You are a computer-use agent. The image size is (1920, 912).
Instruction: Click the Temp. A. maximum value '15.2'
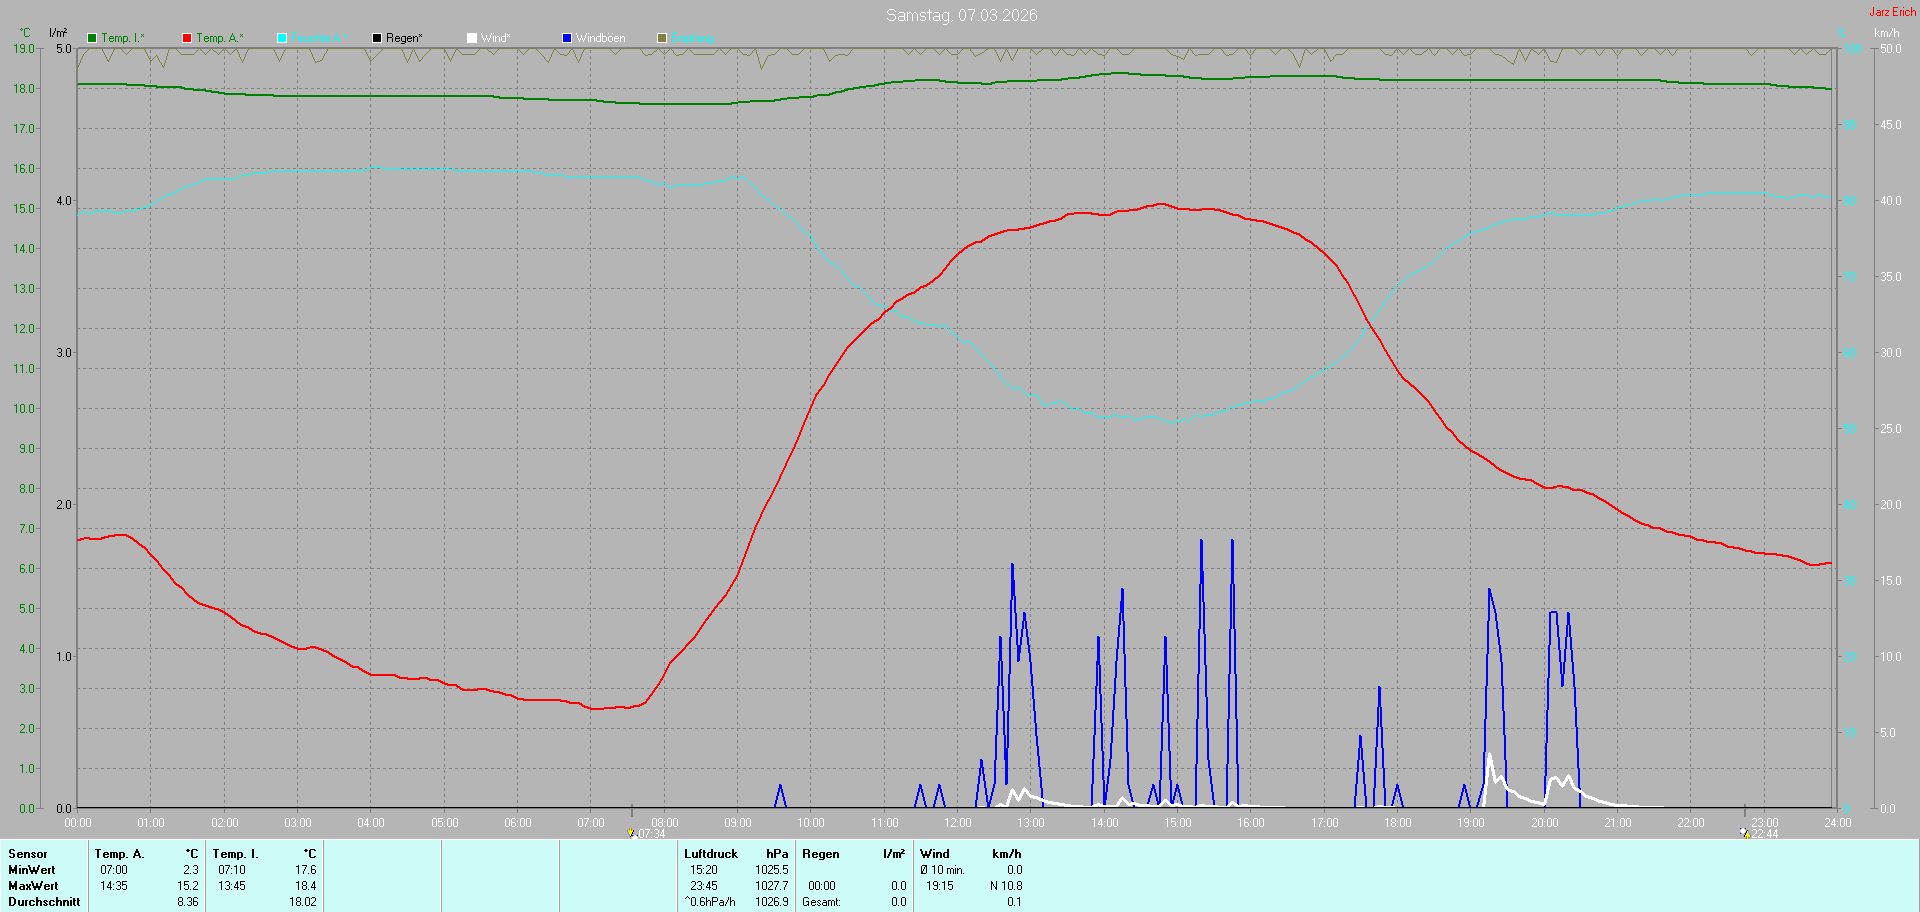click(x=188, y=886)
